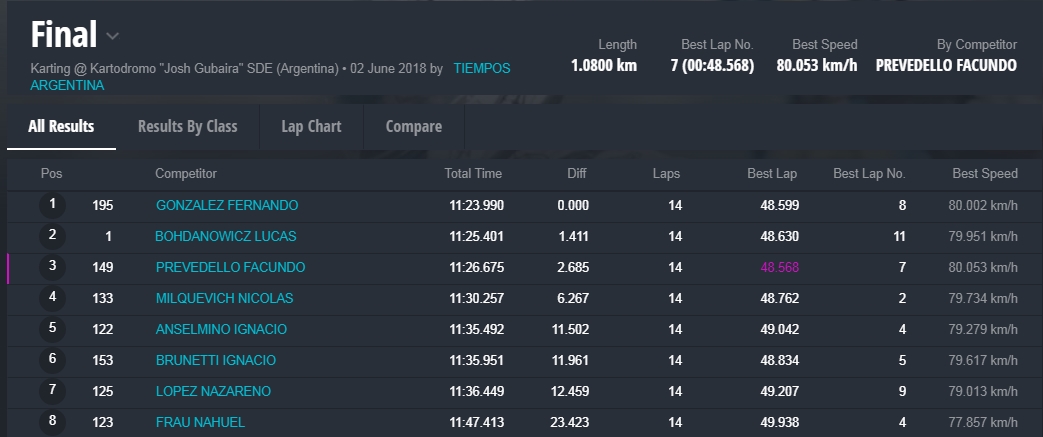Open the Lap Chart tab
This screenshot has height=437, width=1043.
coord(311,126)
